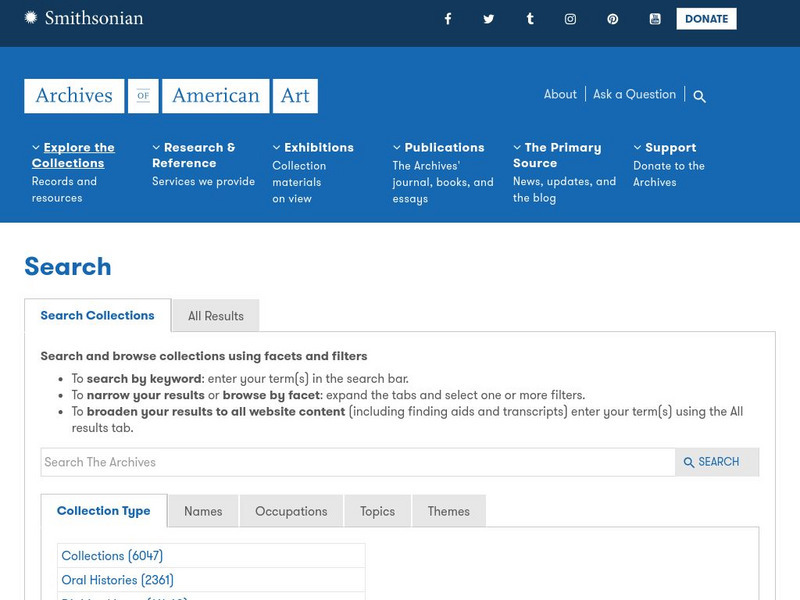Expand the Research & Reference menu
Image resolution: width=800 pixels, height=600 pixels.
point(194,155)
